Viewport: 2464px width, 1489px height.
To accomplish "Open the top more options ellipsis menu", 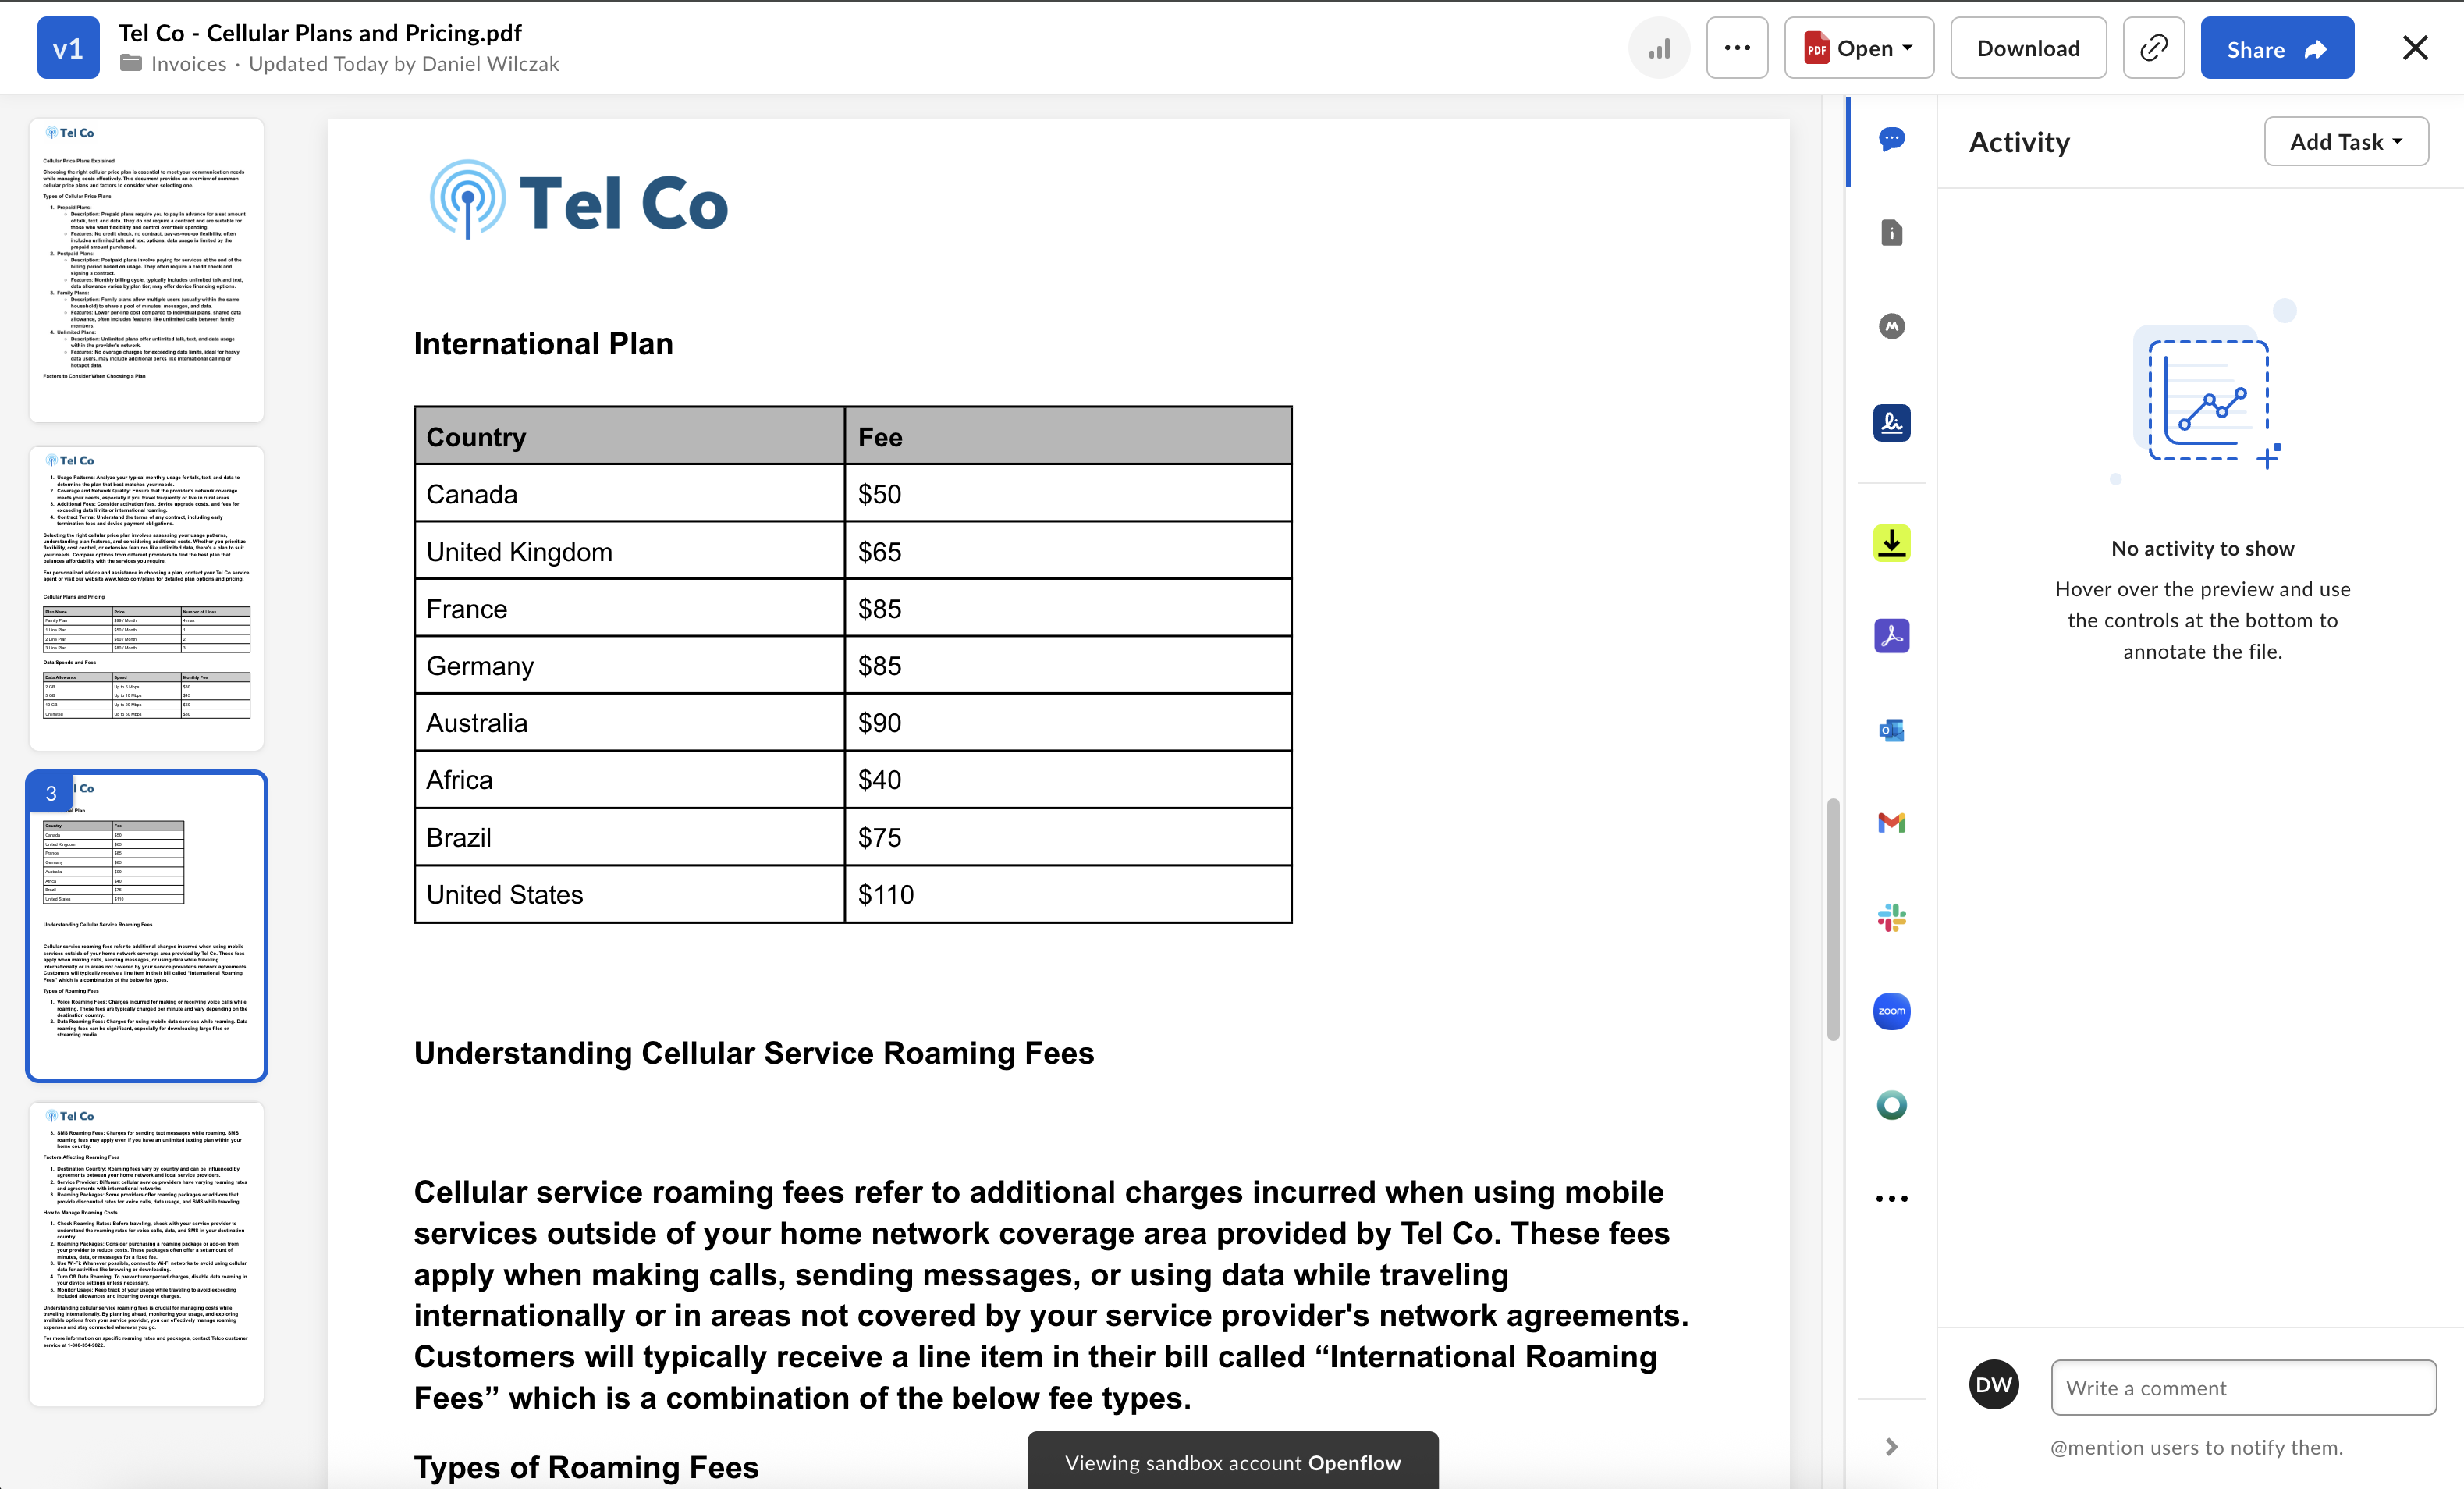I will tap(1737, 48).
